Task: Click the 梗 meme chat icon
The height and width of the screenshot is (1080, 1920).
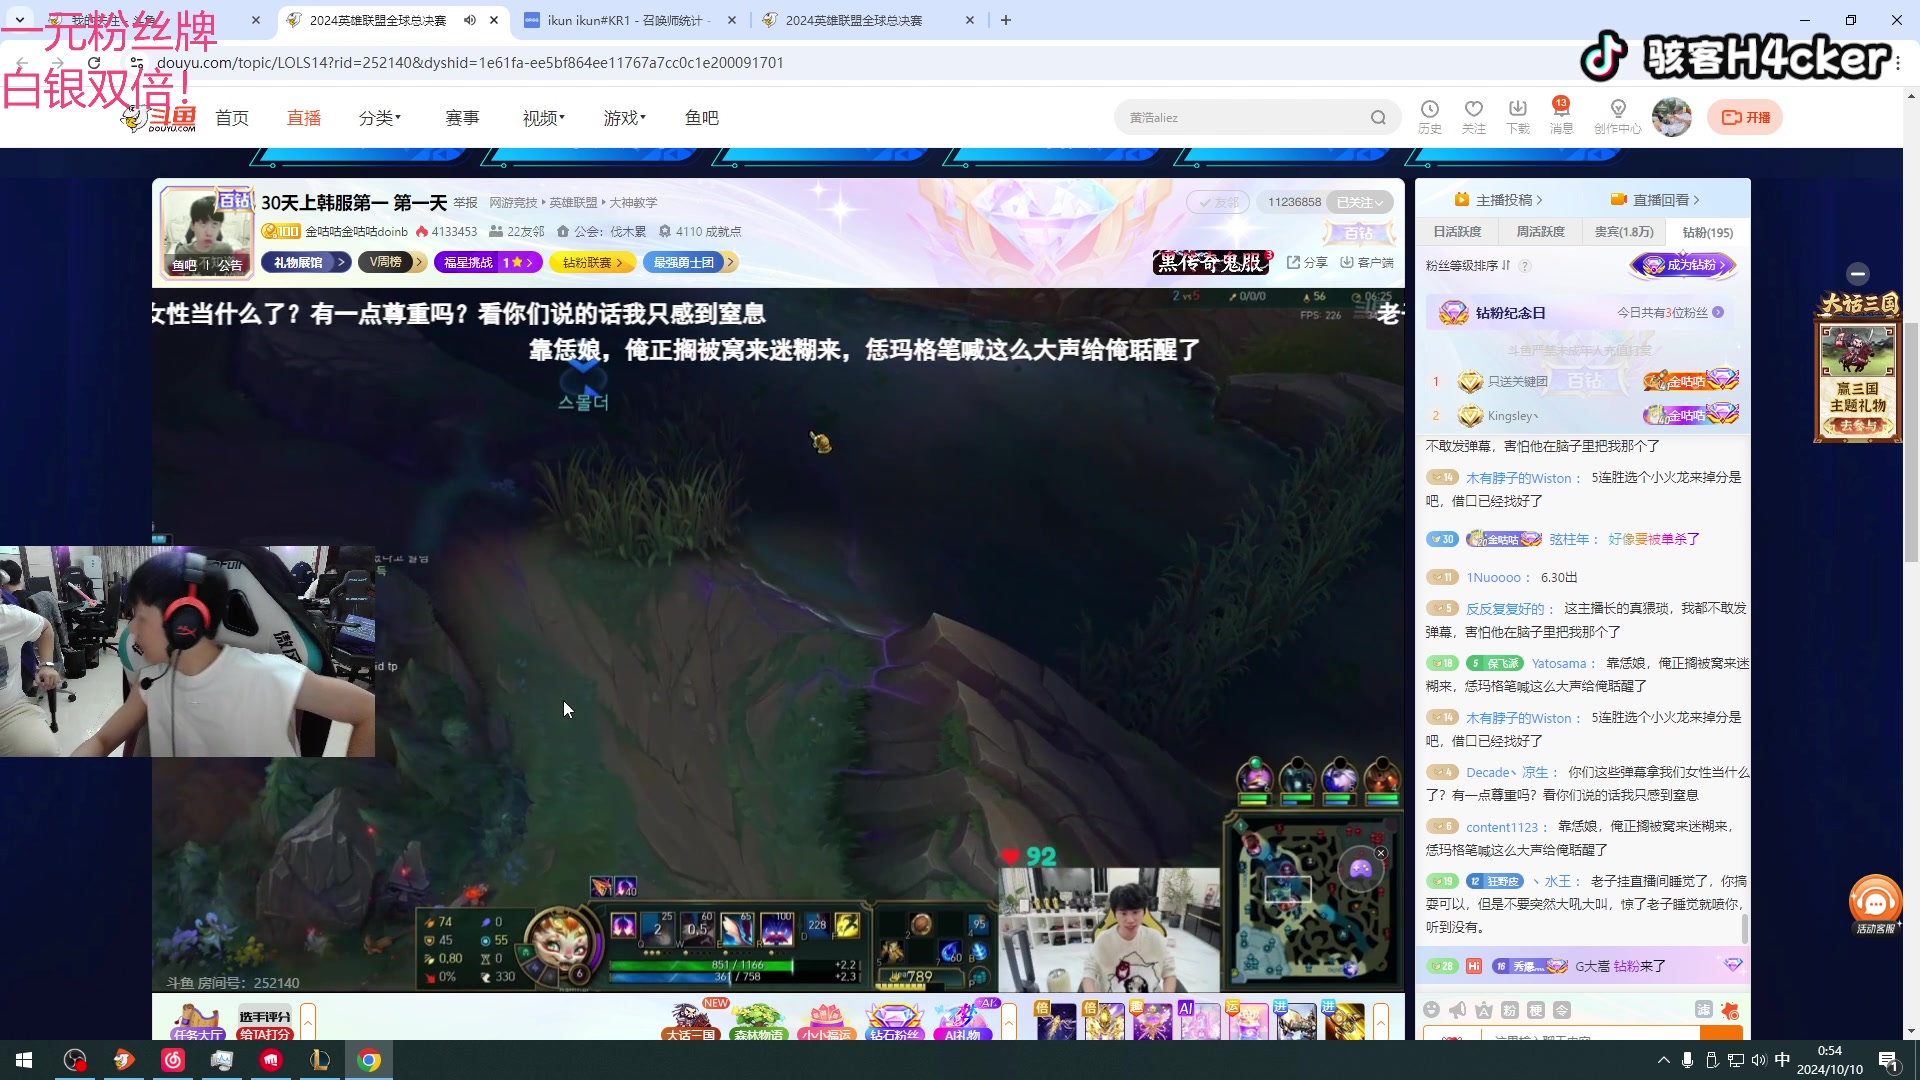Action: click(1536, 1010)
